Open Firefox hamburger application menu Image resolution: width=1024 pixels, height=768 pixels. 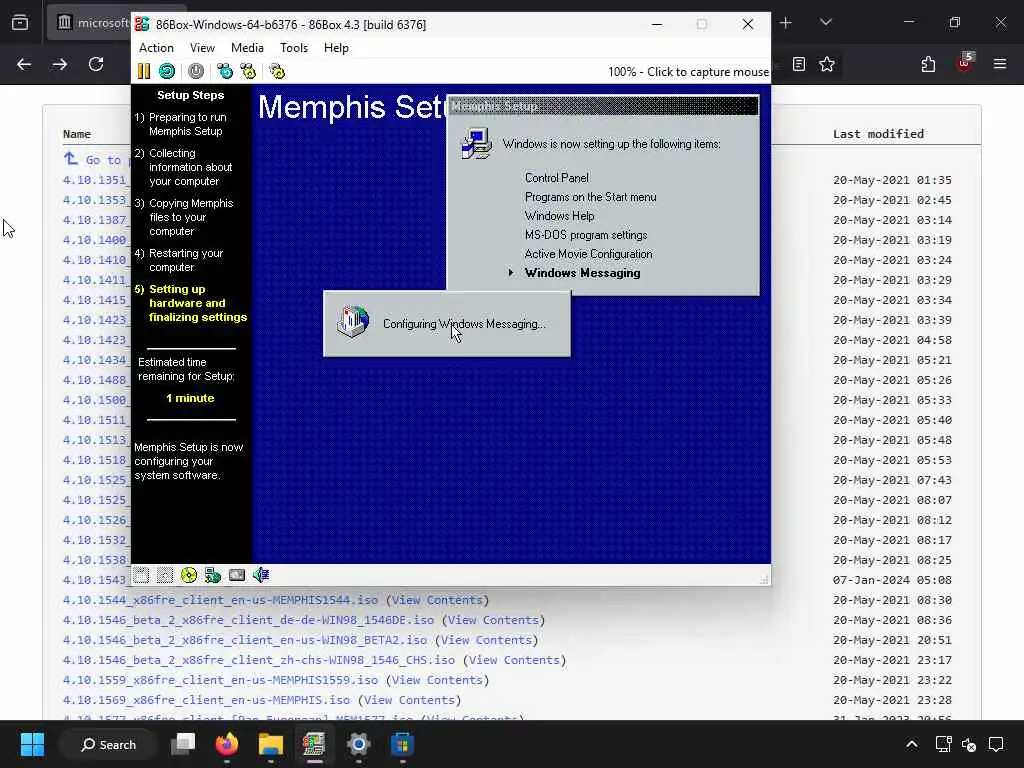[1000, 64]
